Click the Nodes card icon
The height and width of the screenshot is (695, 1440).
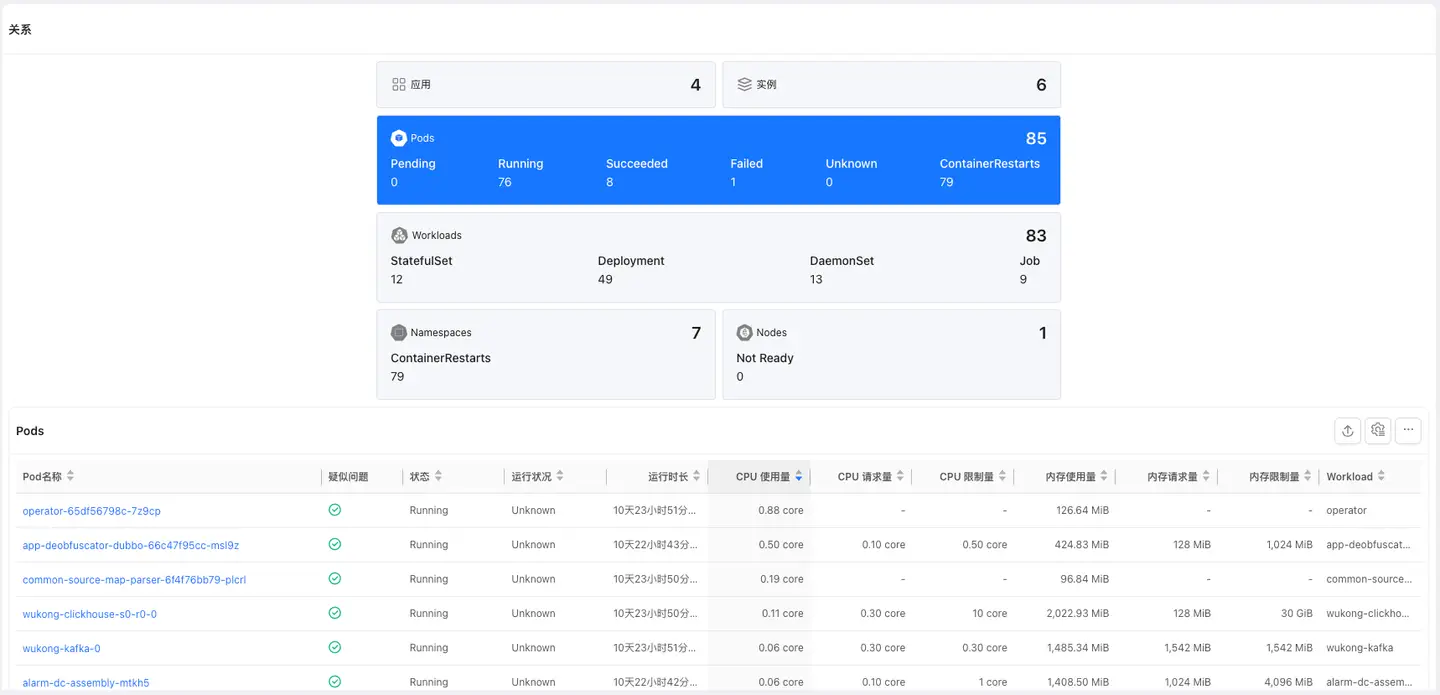click(x=744, y=332)
